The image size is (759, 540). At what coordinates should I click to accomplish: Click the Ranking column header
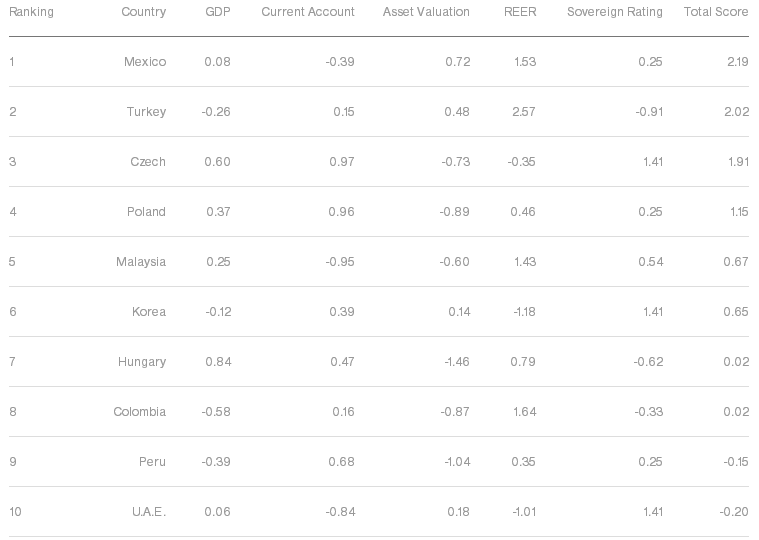[x=31, y=12]
